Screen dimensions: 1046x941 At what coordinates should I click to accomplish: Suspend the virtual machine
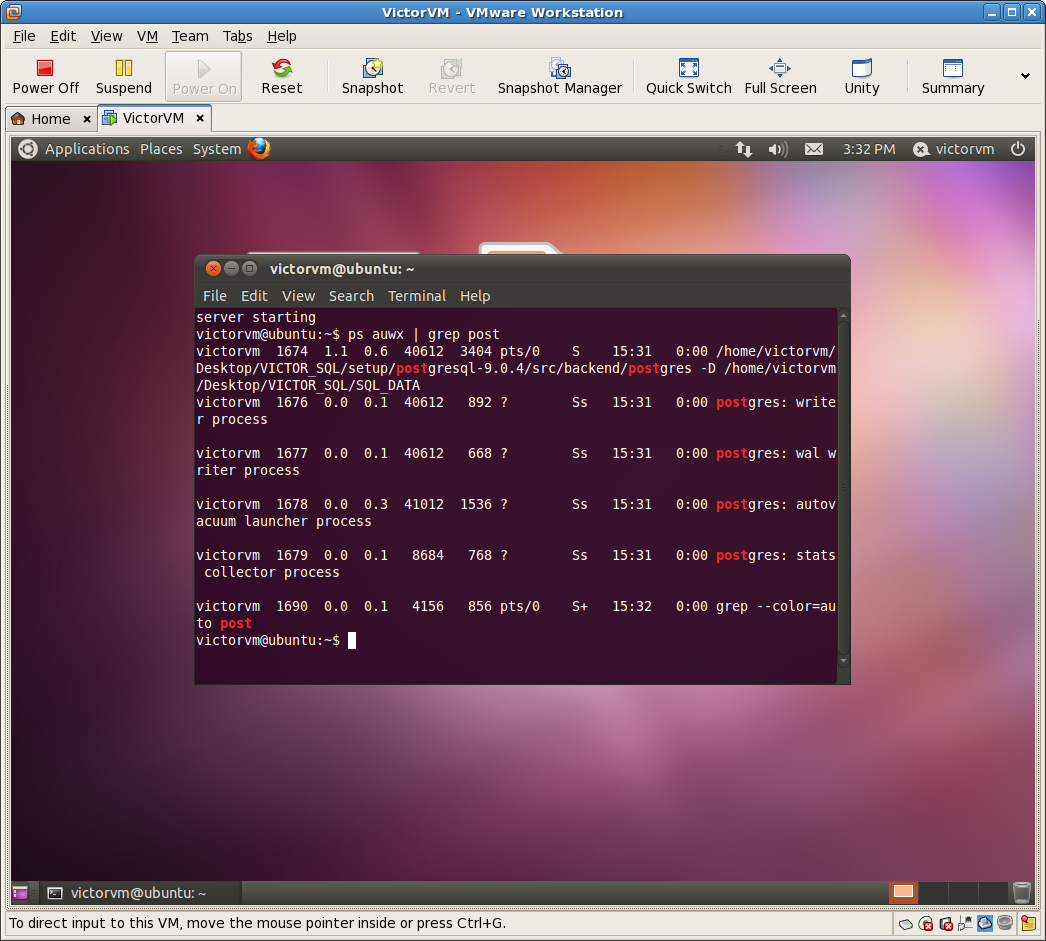point(123,75)
